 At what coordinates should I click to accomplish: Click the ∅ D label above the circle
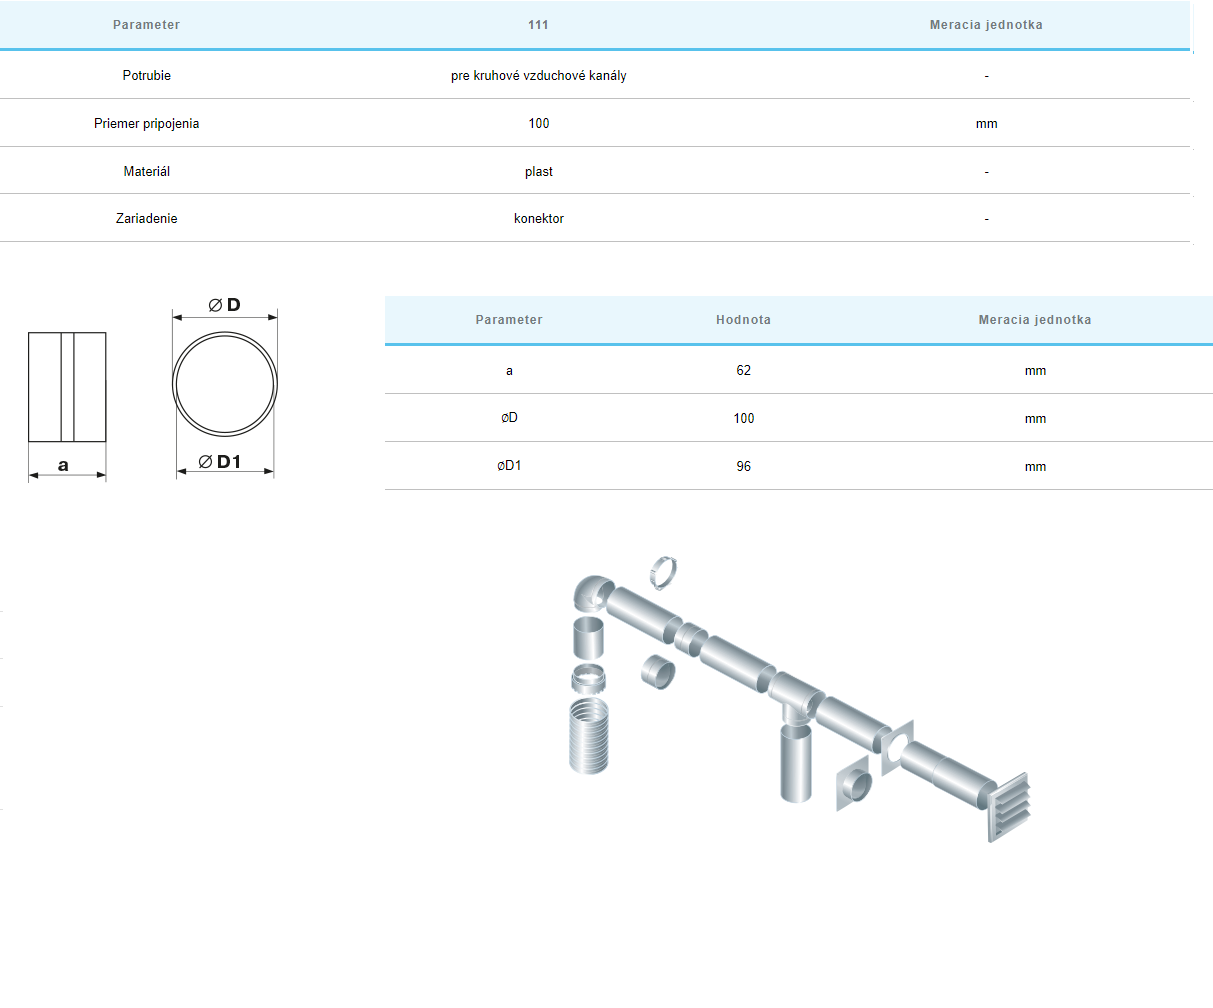click(x=225, y=305)
